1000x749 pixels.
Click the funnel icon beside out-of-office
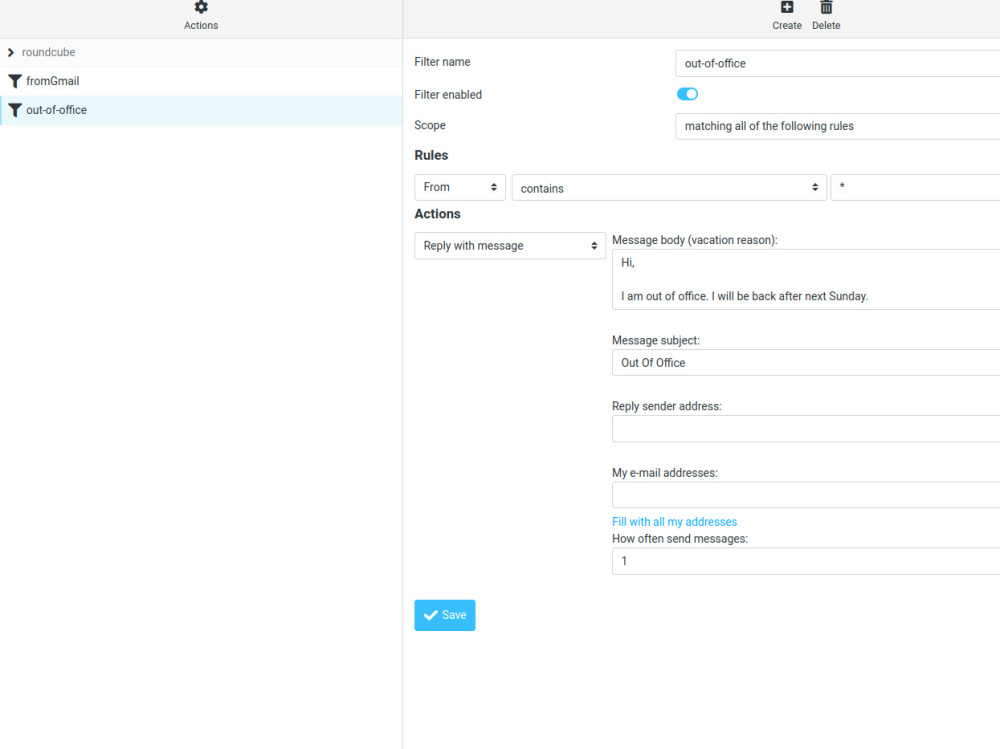pos(14,110)
